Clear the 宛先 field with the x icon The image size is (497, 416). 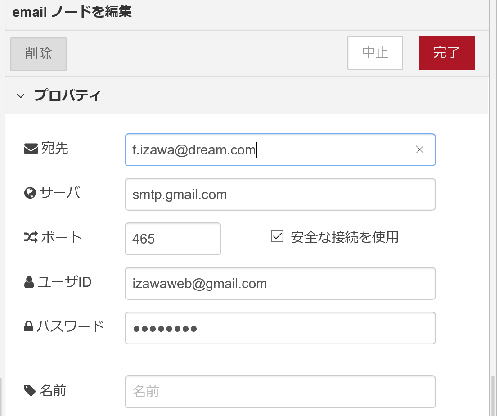point(420,149)
